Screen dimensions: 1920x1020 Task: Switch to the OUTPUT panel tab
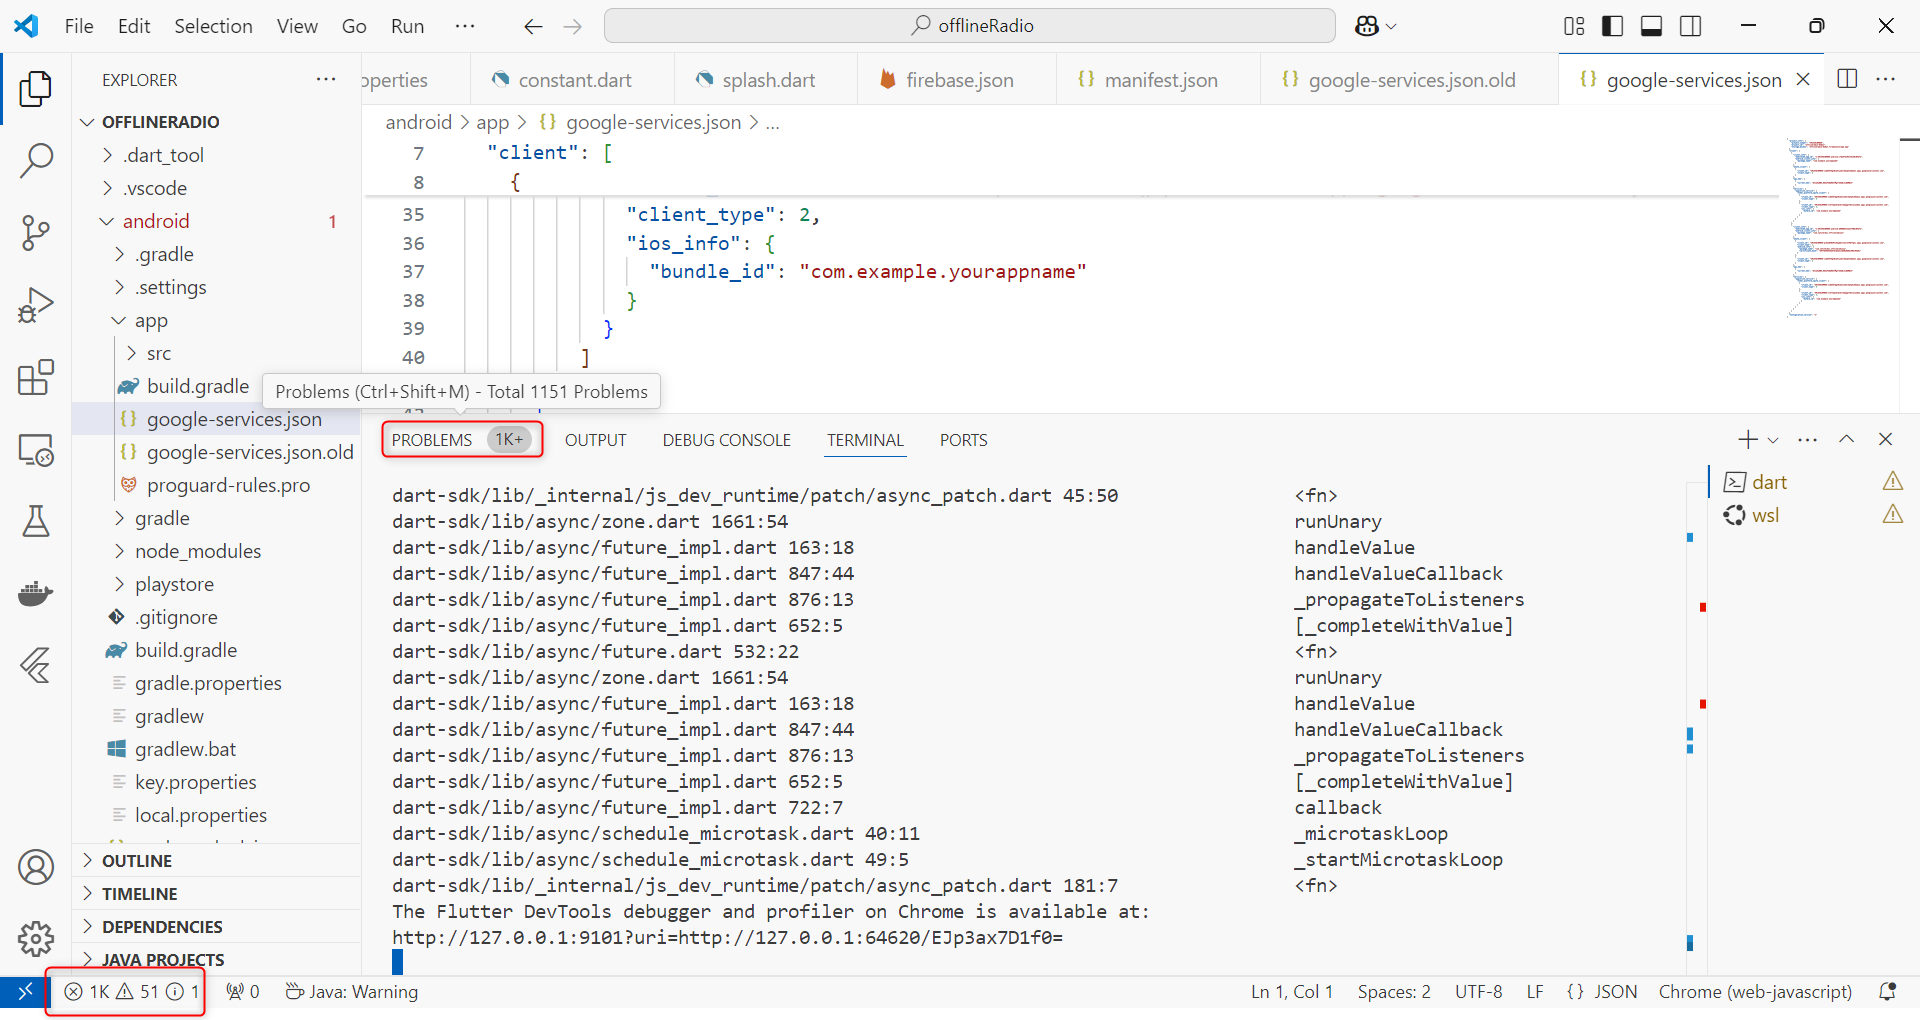[x=595, y=440]
